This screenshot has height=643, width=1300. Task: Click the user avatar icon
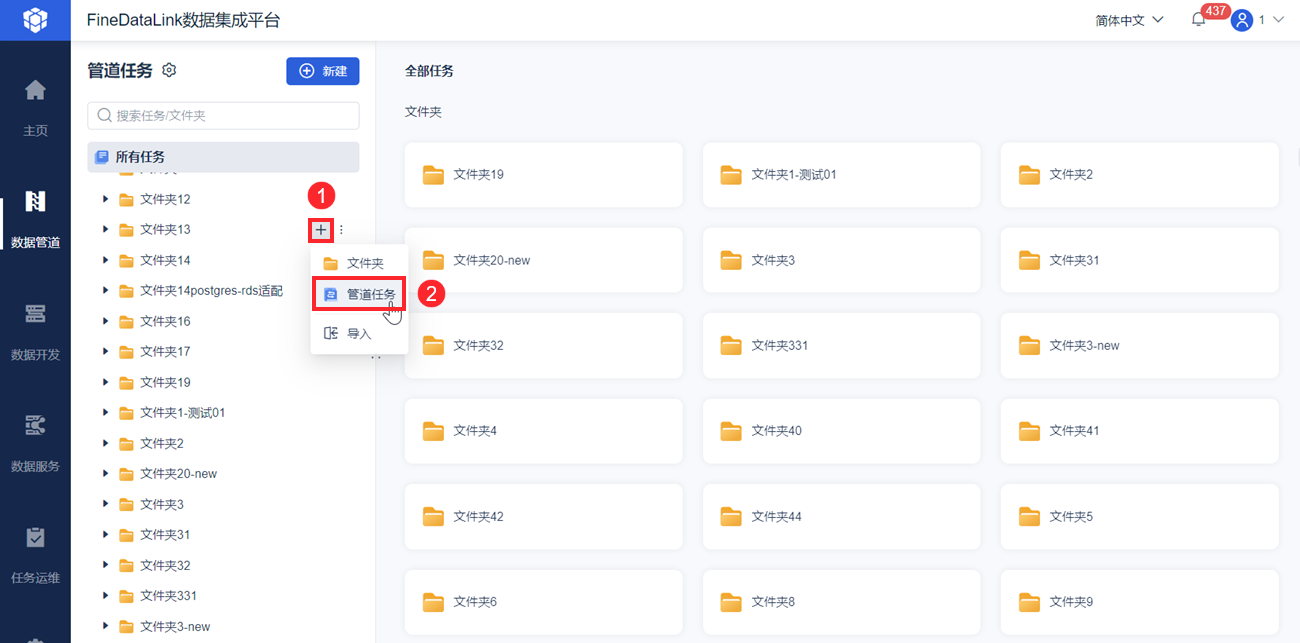pos(1242,20)
